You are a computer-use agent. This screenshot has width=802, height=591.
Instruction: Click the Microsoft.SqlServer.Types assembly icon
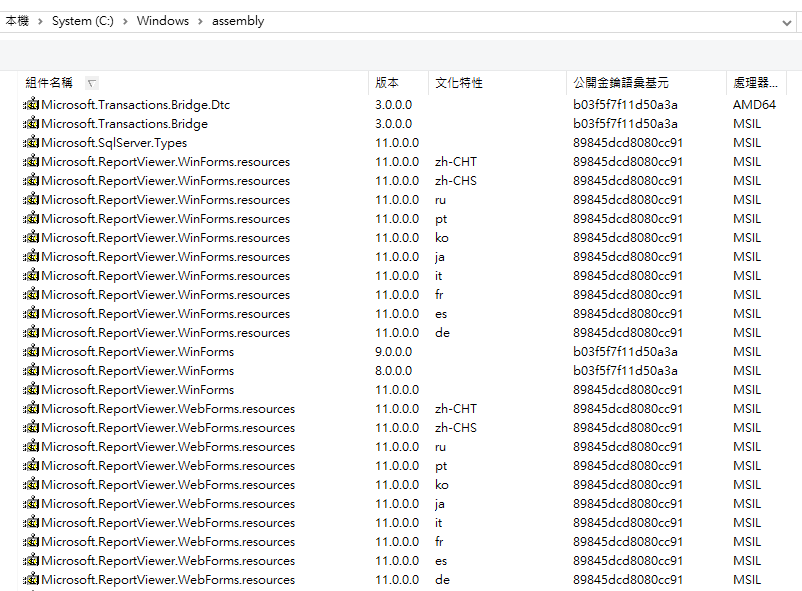[x=31, y=143]
